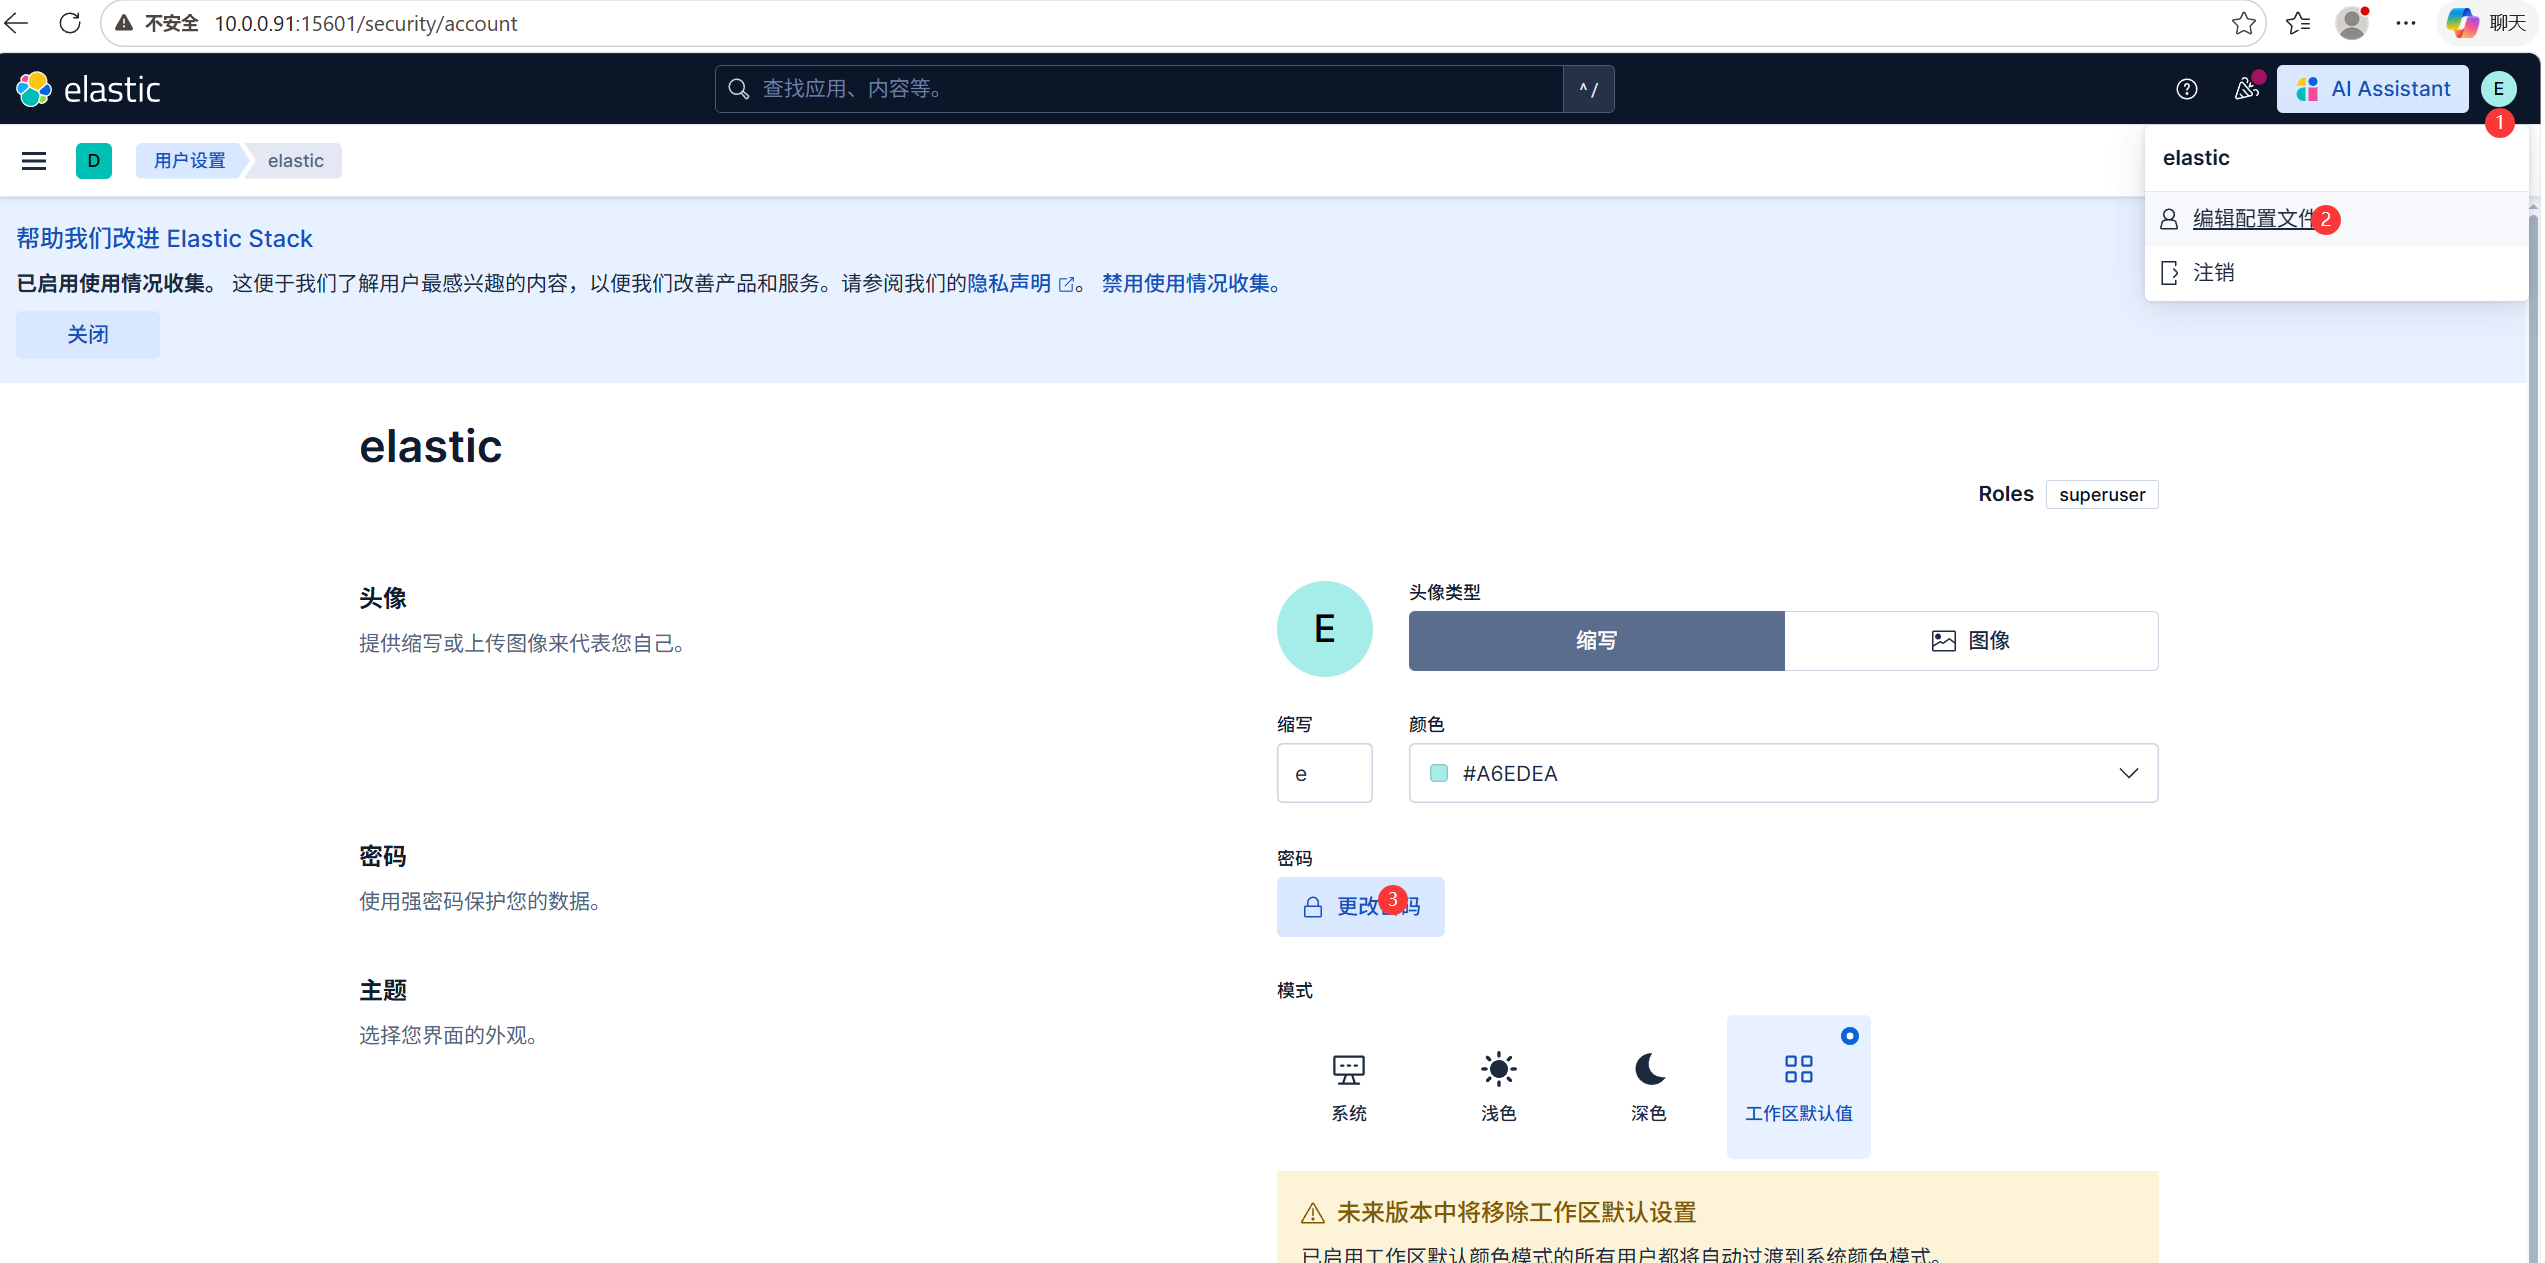Viewport: 2545px width, 1263px height.
Task: Click the 缩写 initials input field
Action: pos(1324,773)
